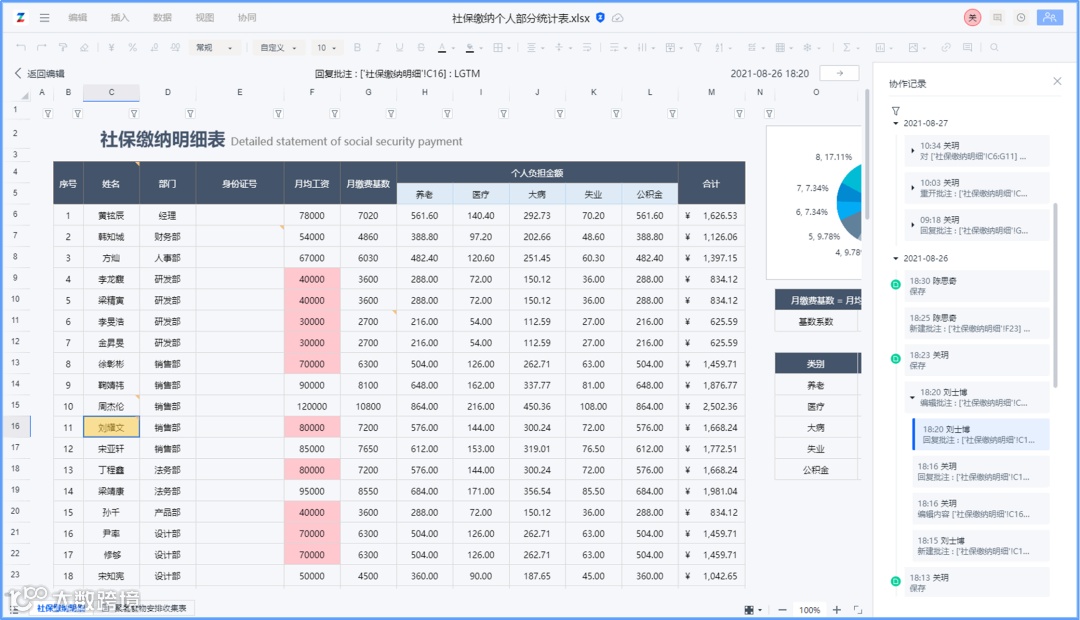Screen dimensions: 1080x620
Task: Click the underline U icon
Action: [399, 48]
